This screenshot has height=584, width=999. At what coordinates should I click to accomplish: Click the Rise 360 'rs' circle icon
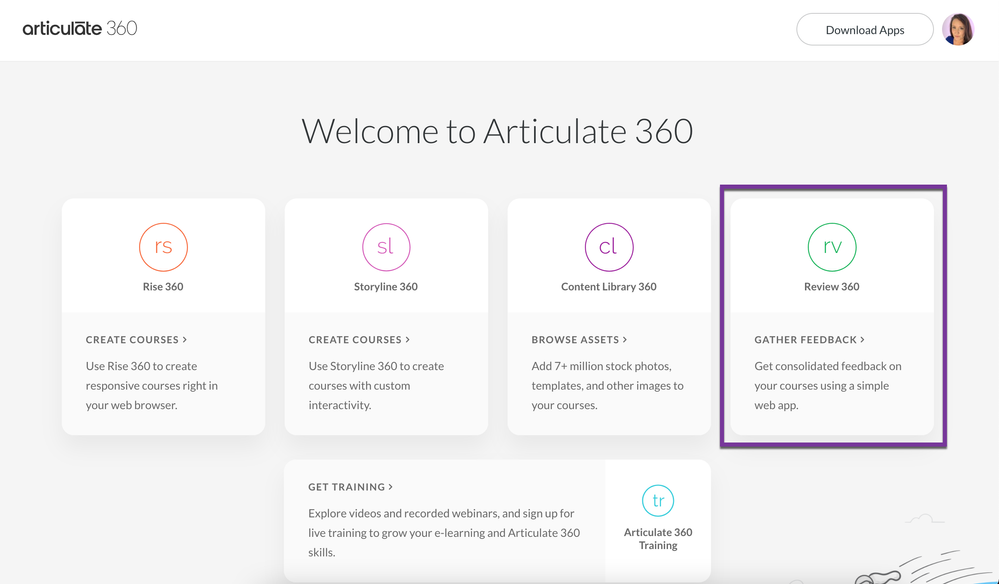[x=163, y=247]
